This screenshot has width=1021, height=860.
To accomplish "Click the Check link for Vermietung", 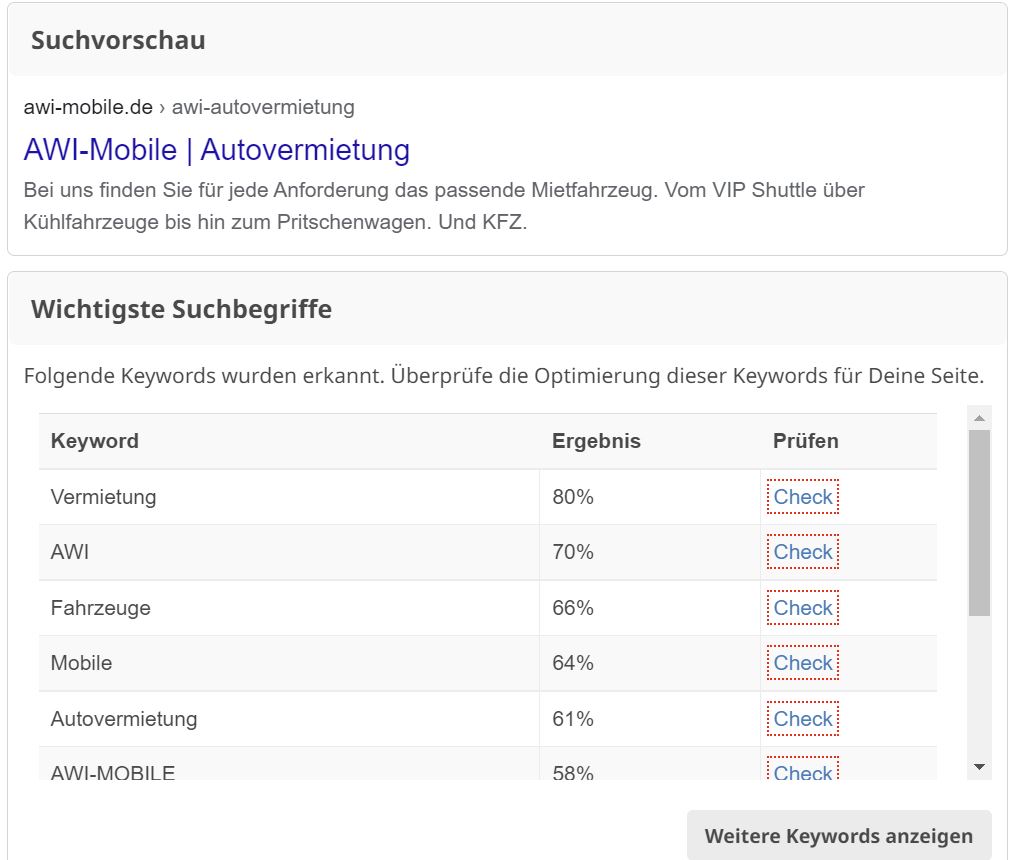I will coord(802,497).
